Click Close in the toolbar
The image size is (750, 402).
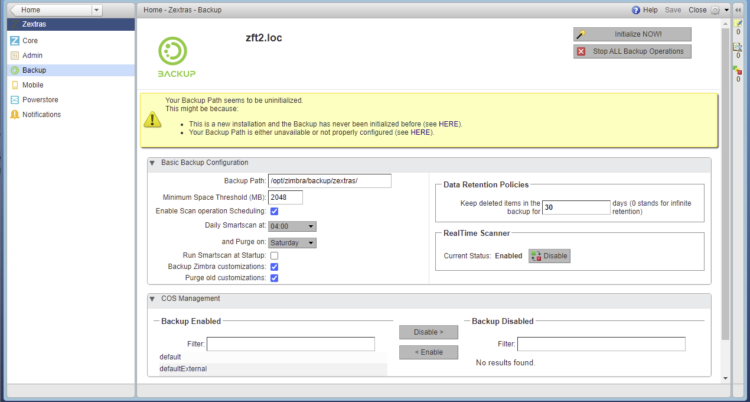click(x=697, y=10)
